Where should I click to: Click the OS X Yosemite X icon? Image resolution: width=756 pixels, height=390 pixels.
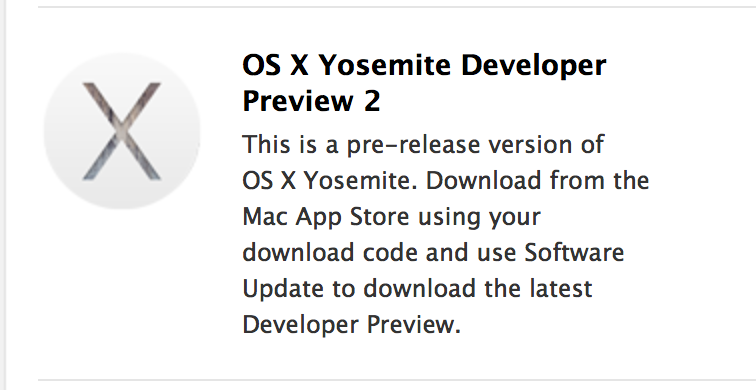[122, 131]
